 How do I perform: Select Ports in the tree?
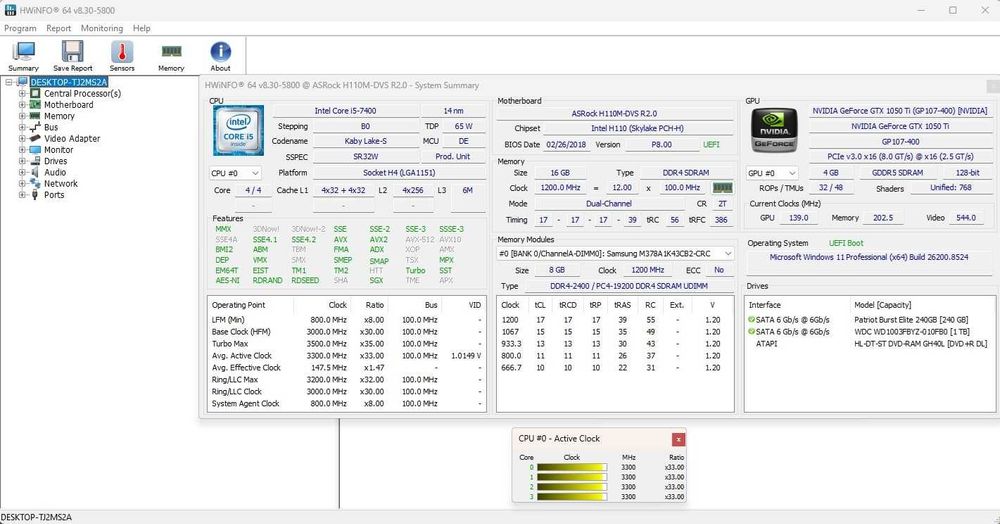pos(54,195)
